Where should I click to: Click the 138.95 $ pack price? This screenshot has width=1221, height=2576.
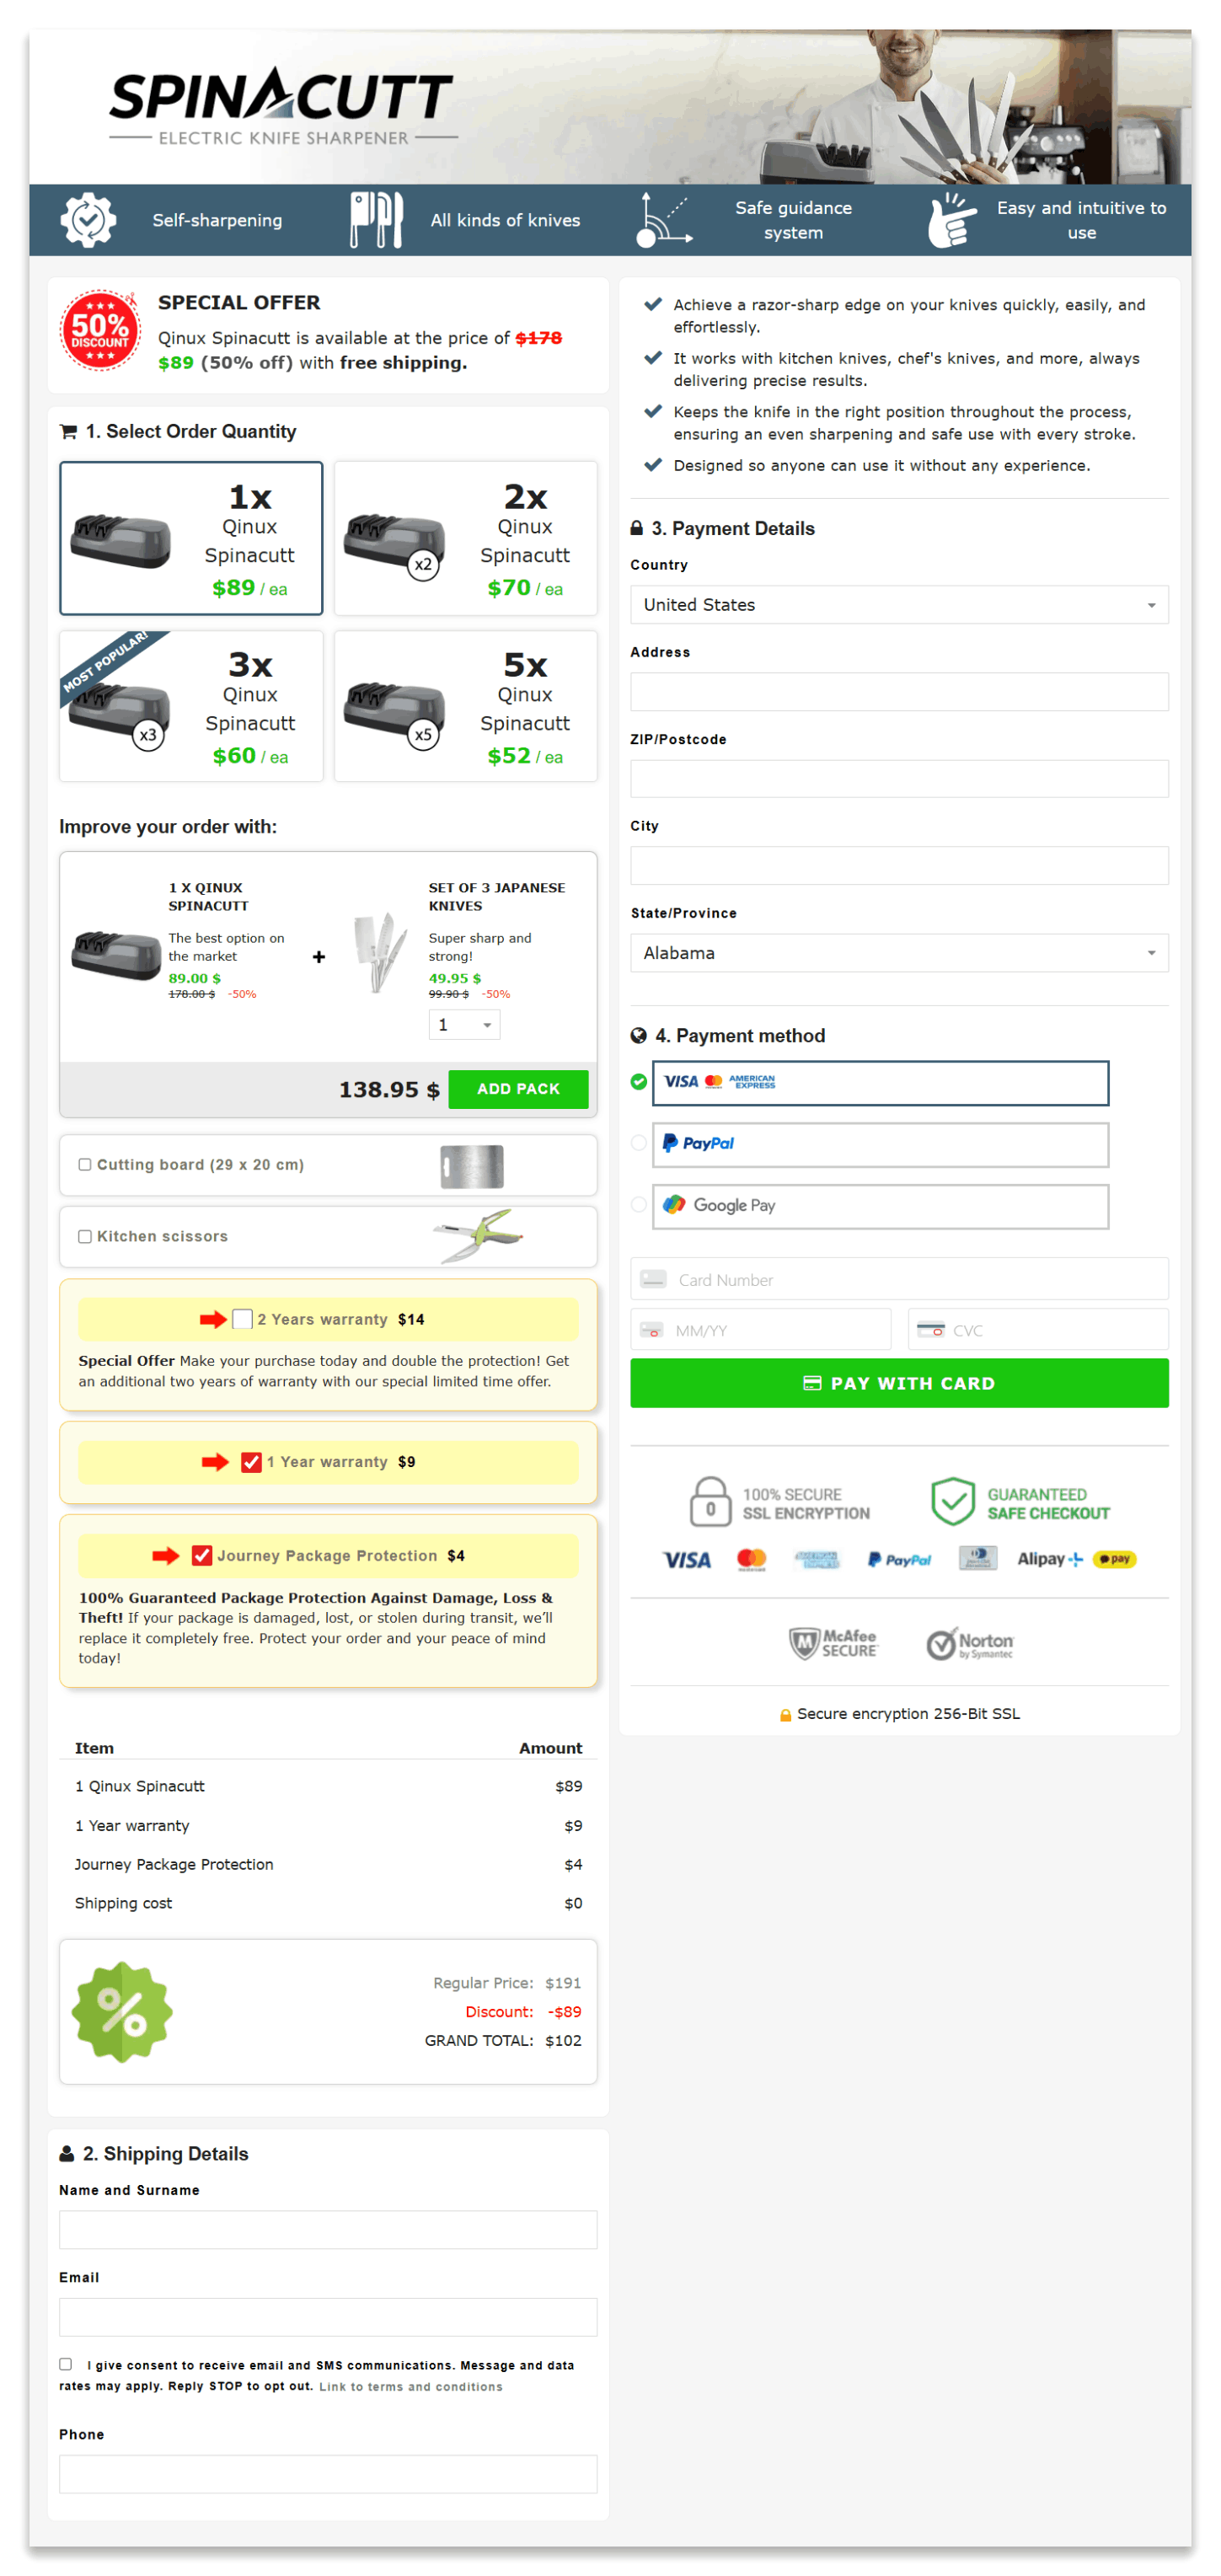click(x=389, y=1089)
